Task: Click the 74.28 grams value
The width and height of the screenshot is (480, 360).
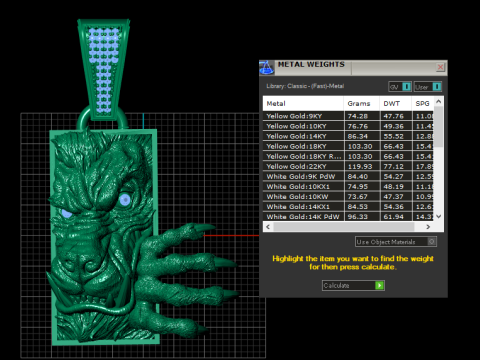Action: point(358,116)
